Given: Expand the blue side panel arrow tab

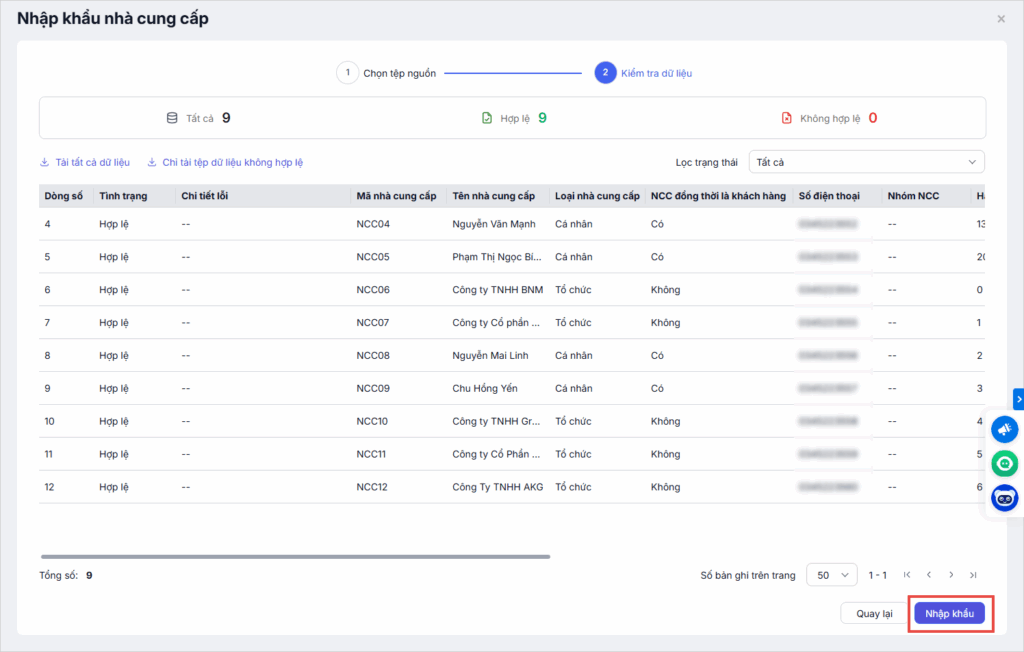Looking at the screenshot, I should tap(1018, 399).
